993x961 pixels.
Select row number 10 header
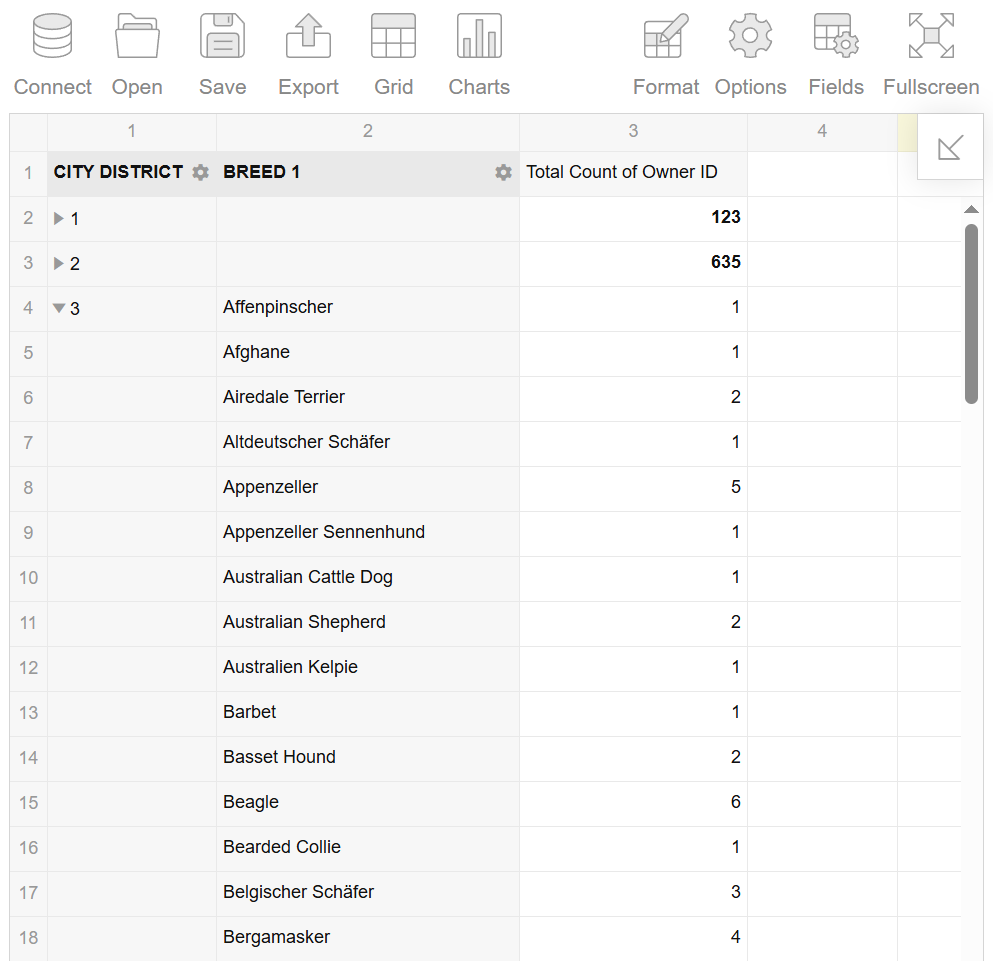28,578
